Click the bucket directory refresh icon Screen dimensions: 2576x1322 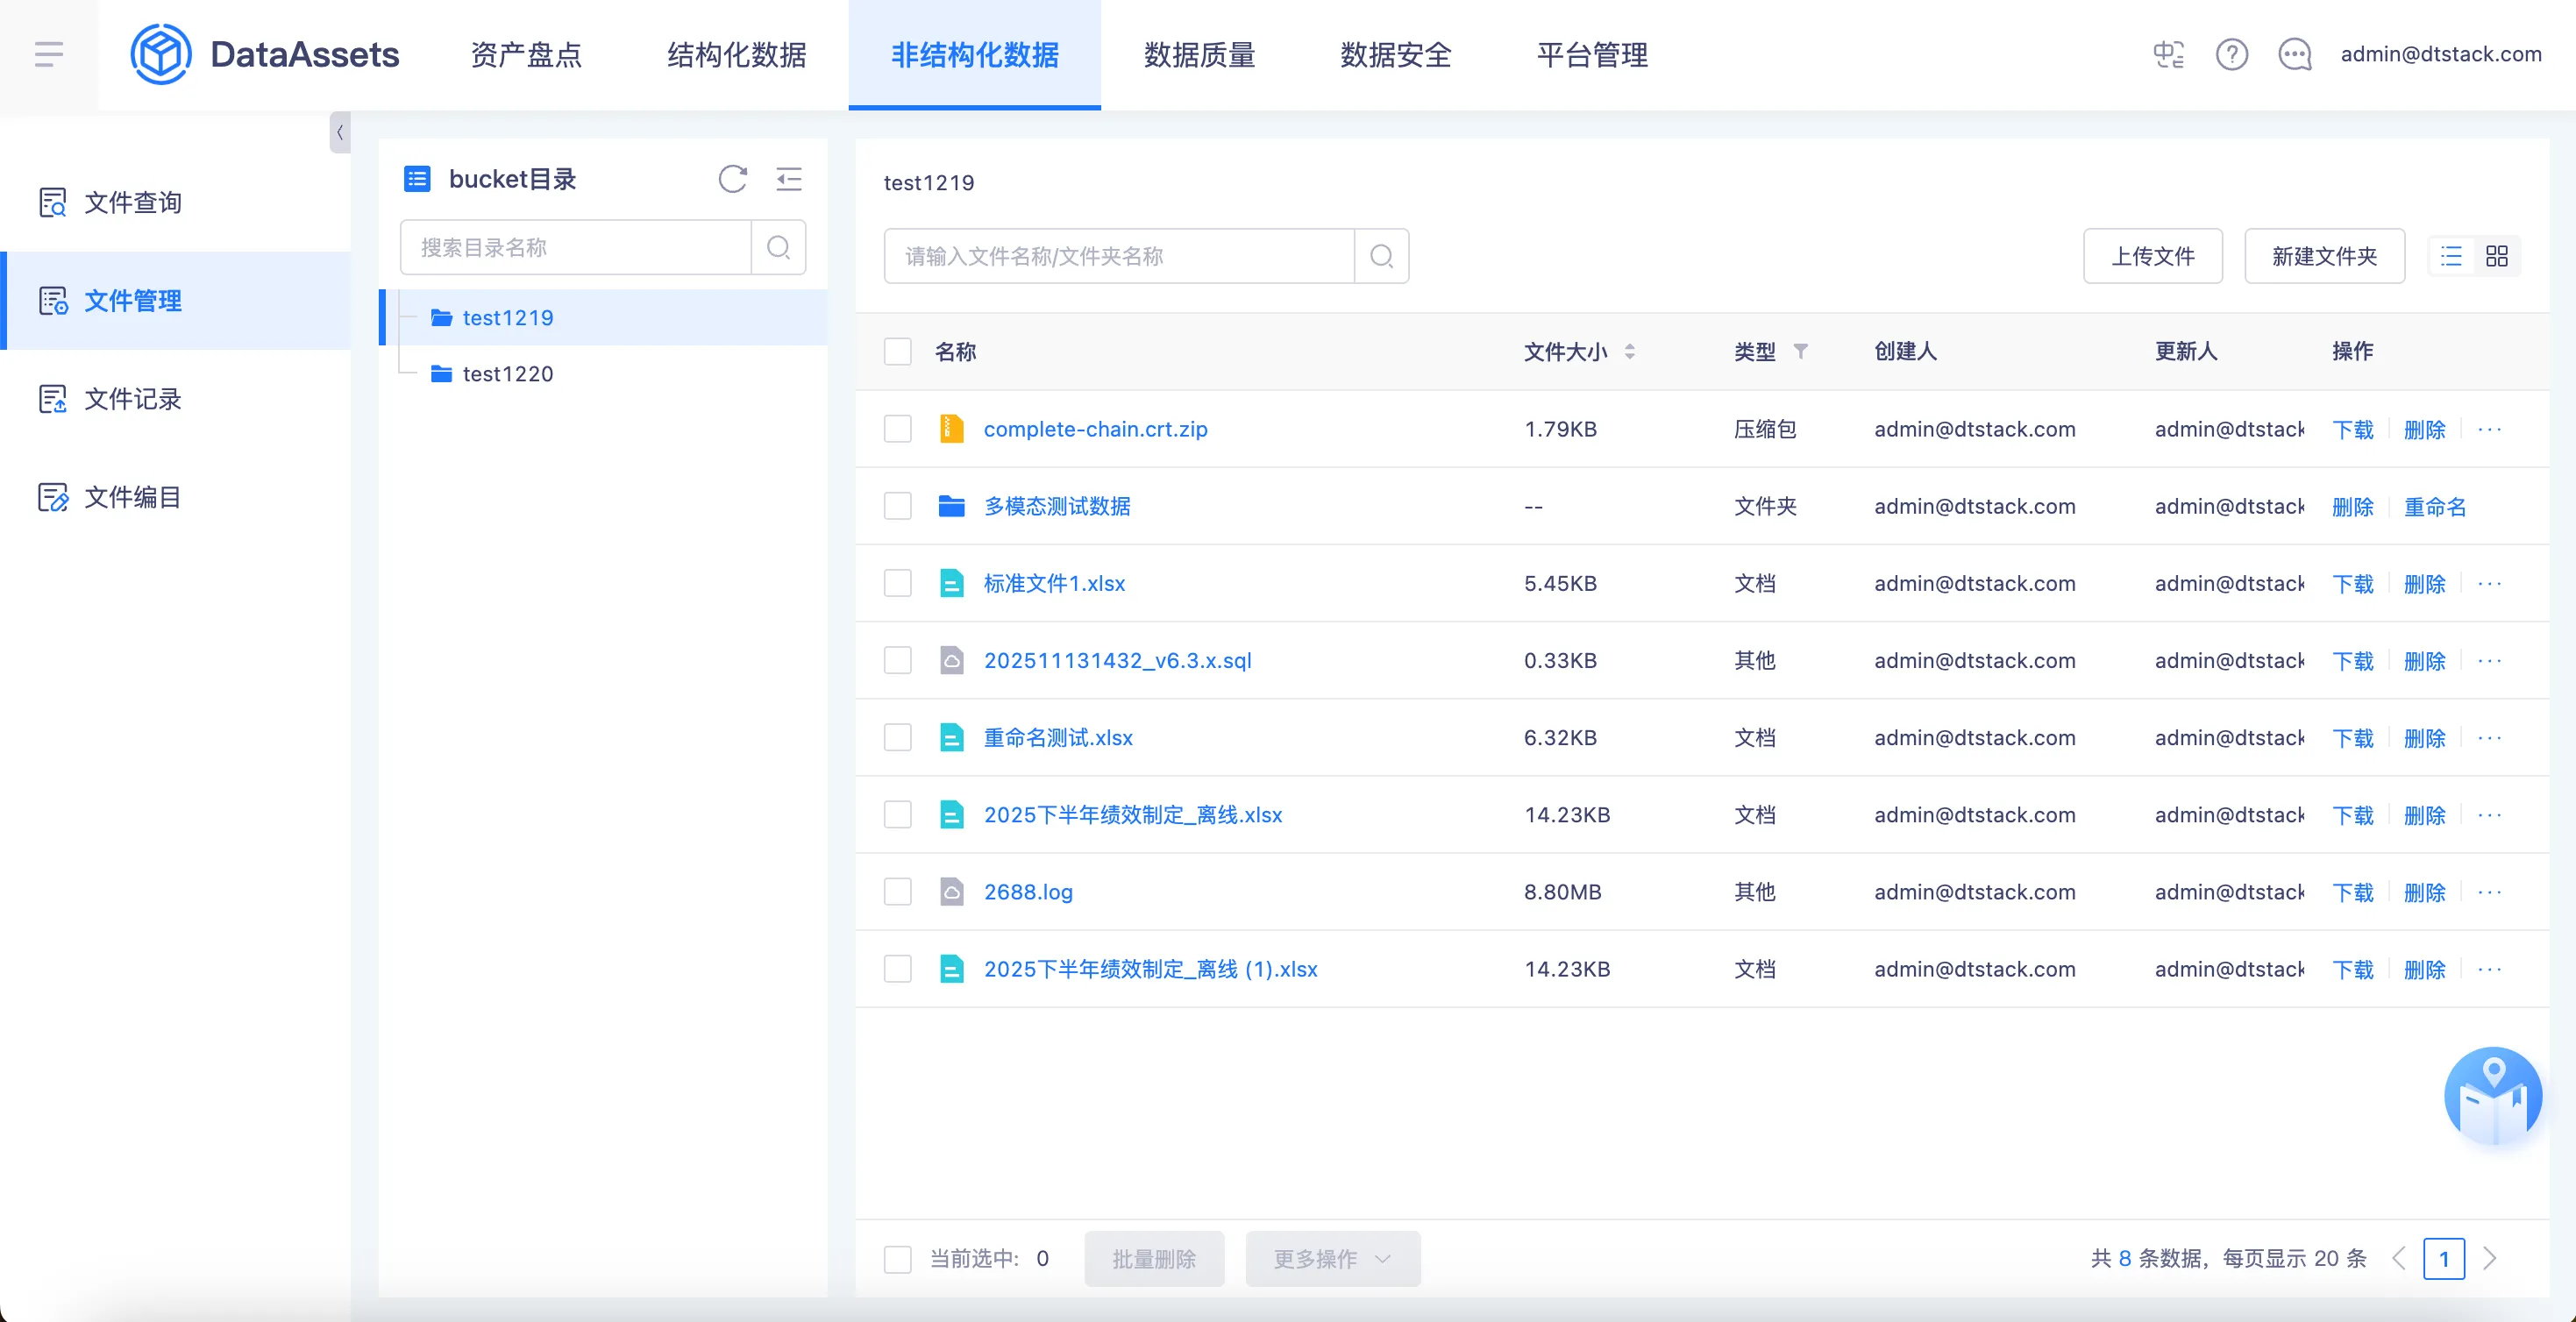pyautogui.click(x=732, y=179)
